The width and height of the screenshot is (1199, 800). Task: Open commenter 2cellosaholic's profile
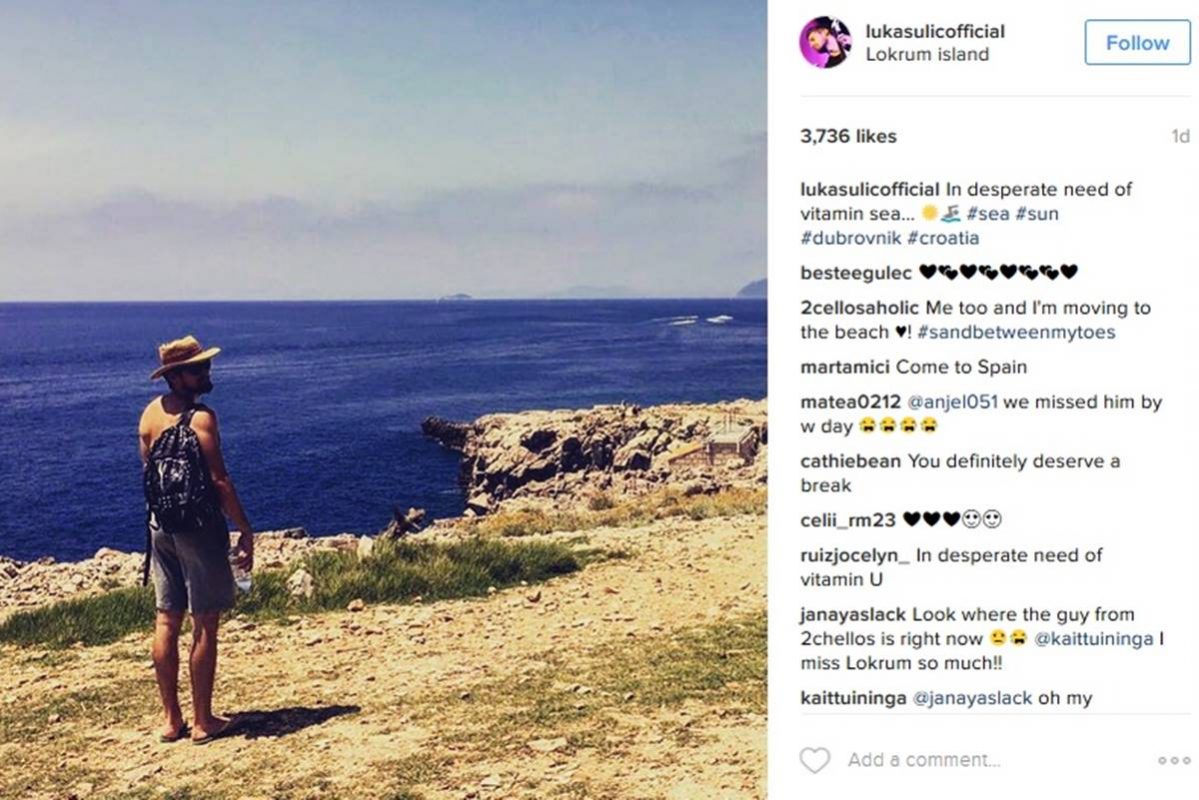tap(859, 308)
